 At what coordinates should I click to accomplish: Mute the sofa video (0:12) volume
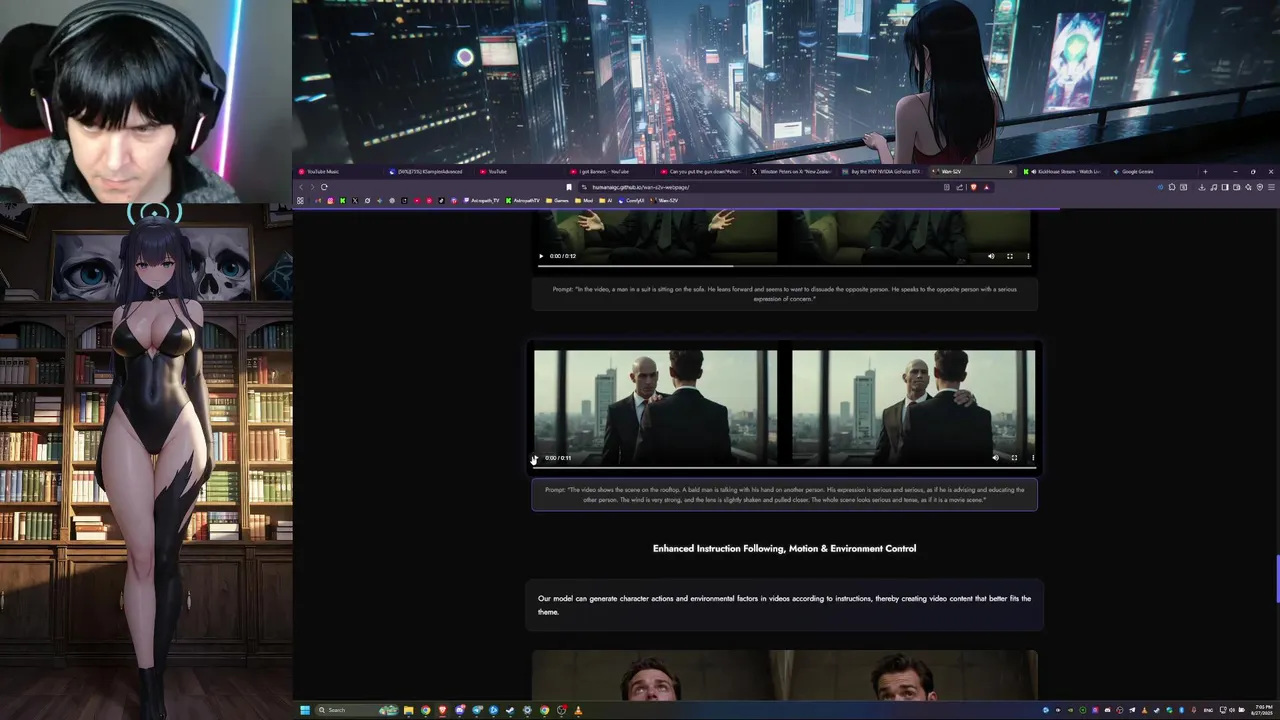tap(991, 256)
